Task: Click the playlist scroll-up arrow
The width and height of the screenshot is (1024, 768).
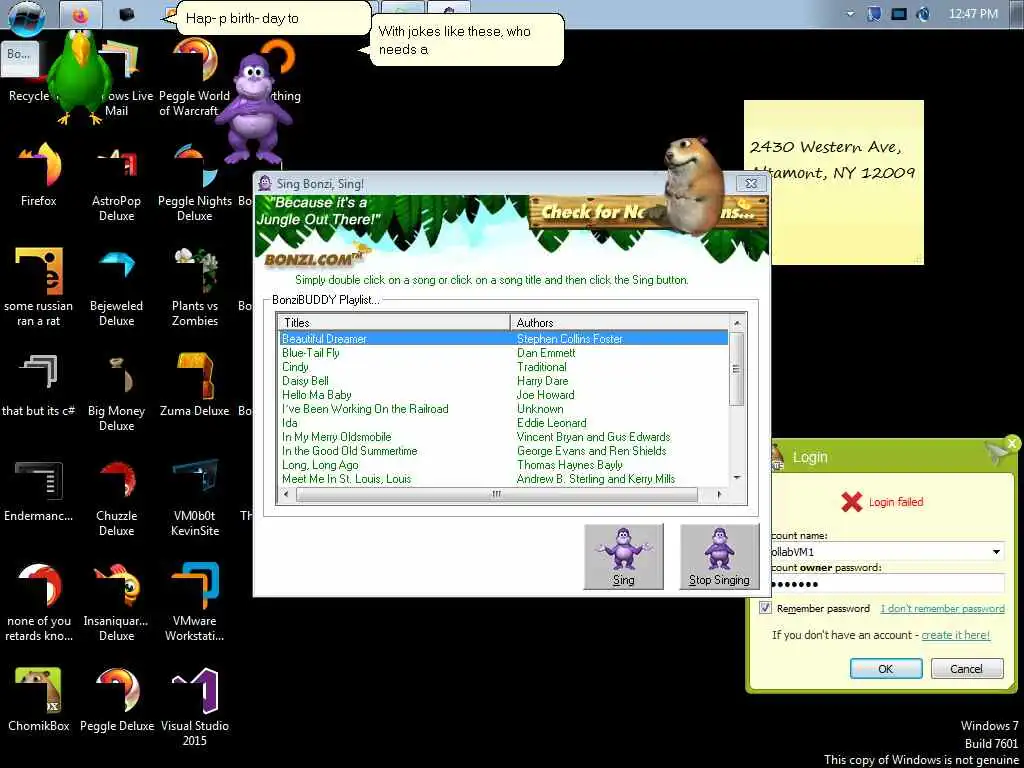Action: pos(737,323)
